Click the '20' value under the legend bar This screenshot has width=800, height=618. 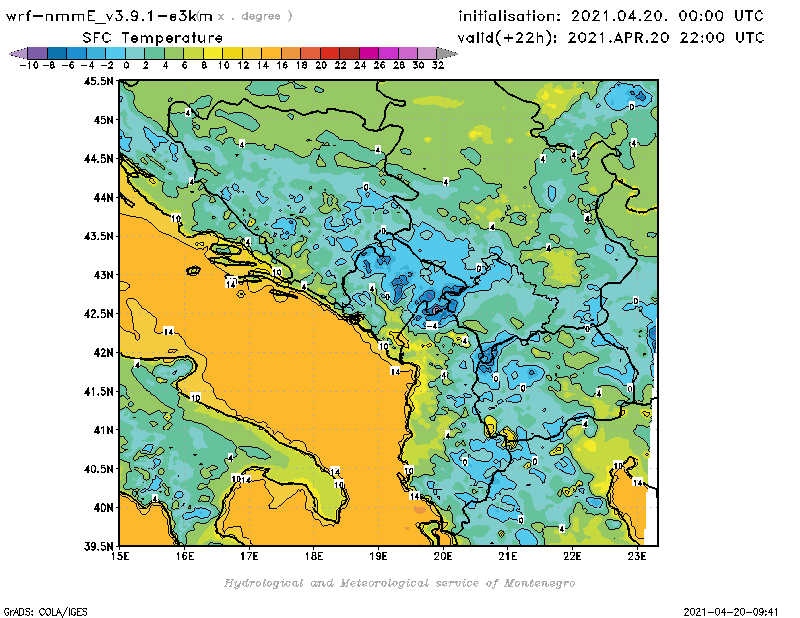(x=321, y=65)
